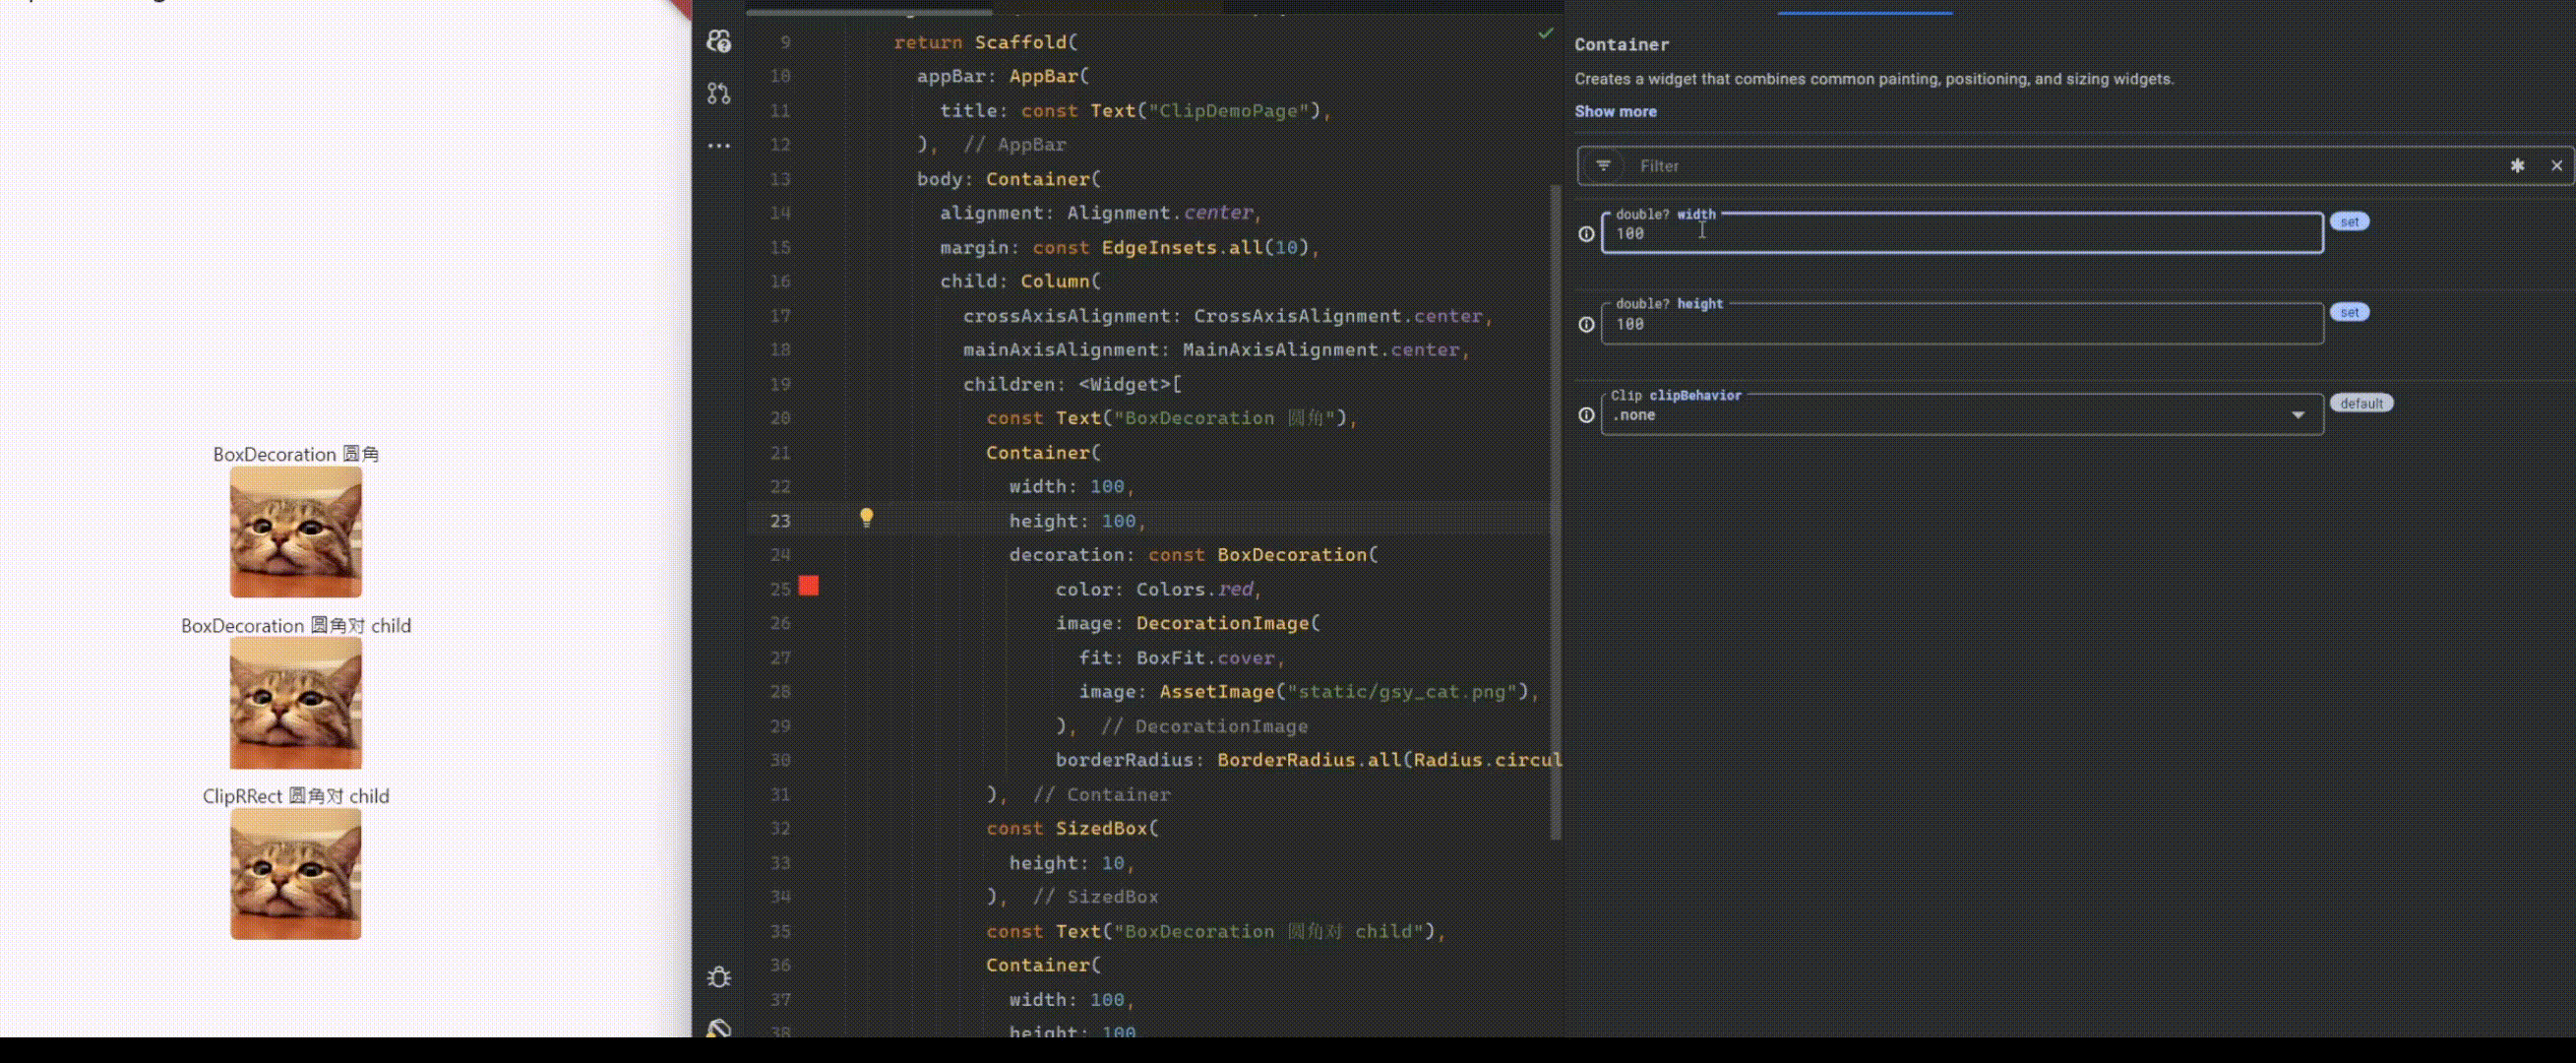Click info icon beside clipBehavior property

click(1586, 415)
